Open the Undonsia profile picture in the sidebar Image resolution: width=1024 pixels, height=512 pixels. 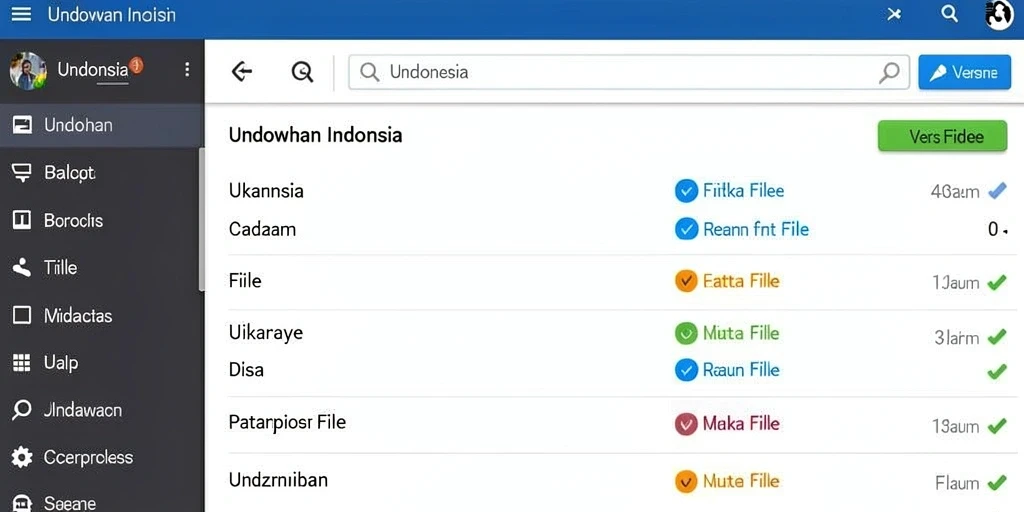click(x=28, y=71)
